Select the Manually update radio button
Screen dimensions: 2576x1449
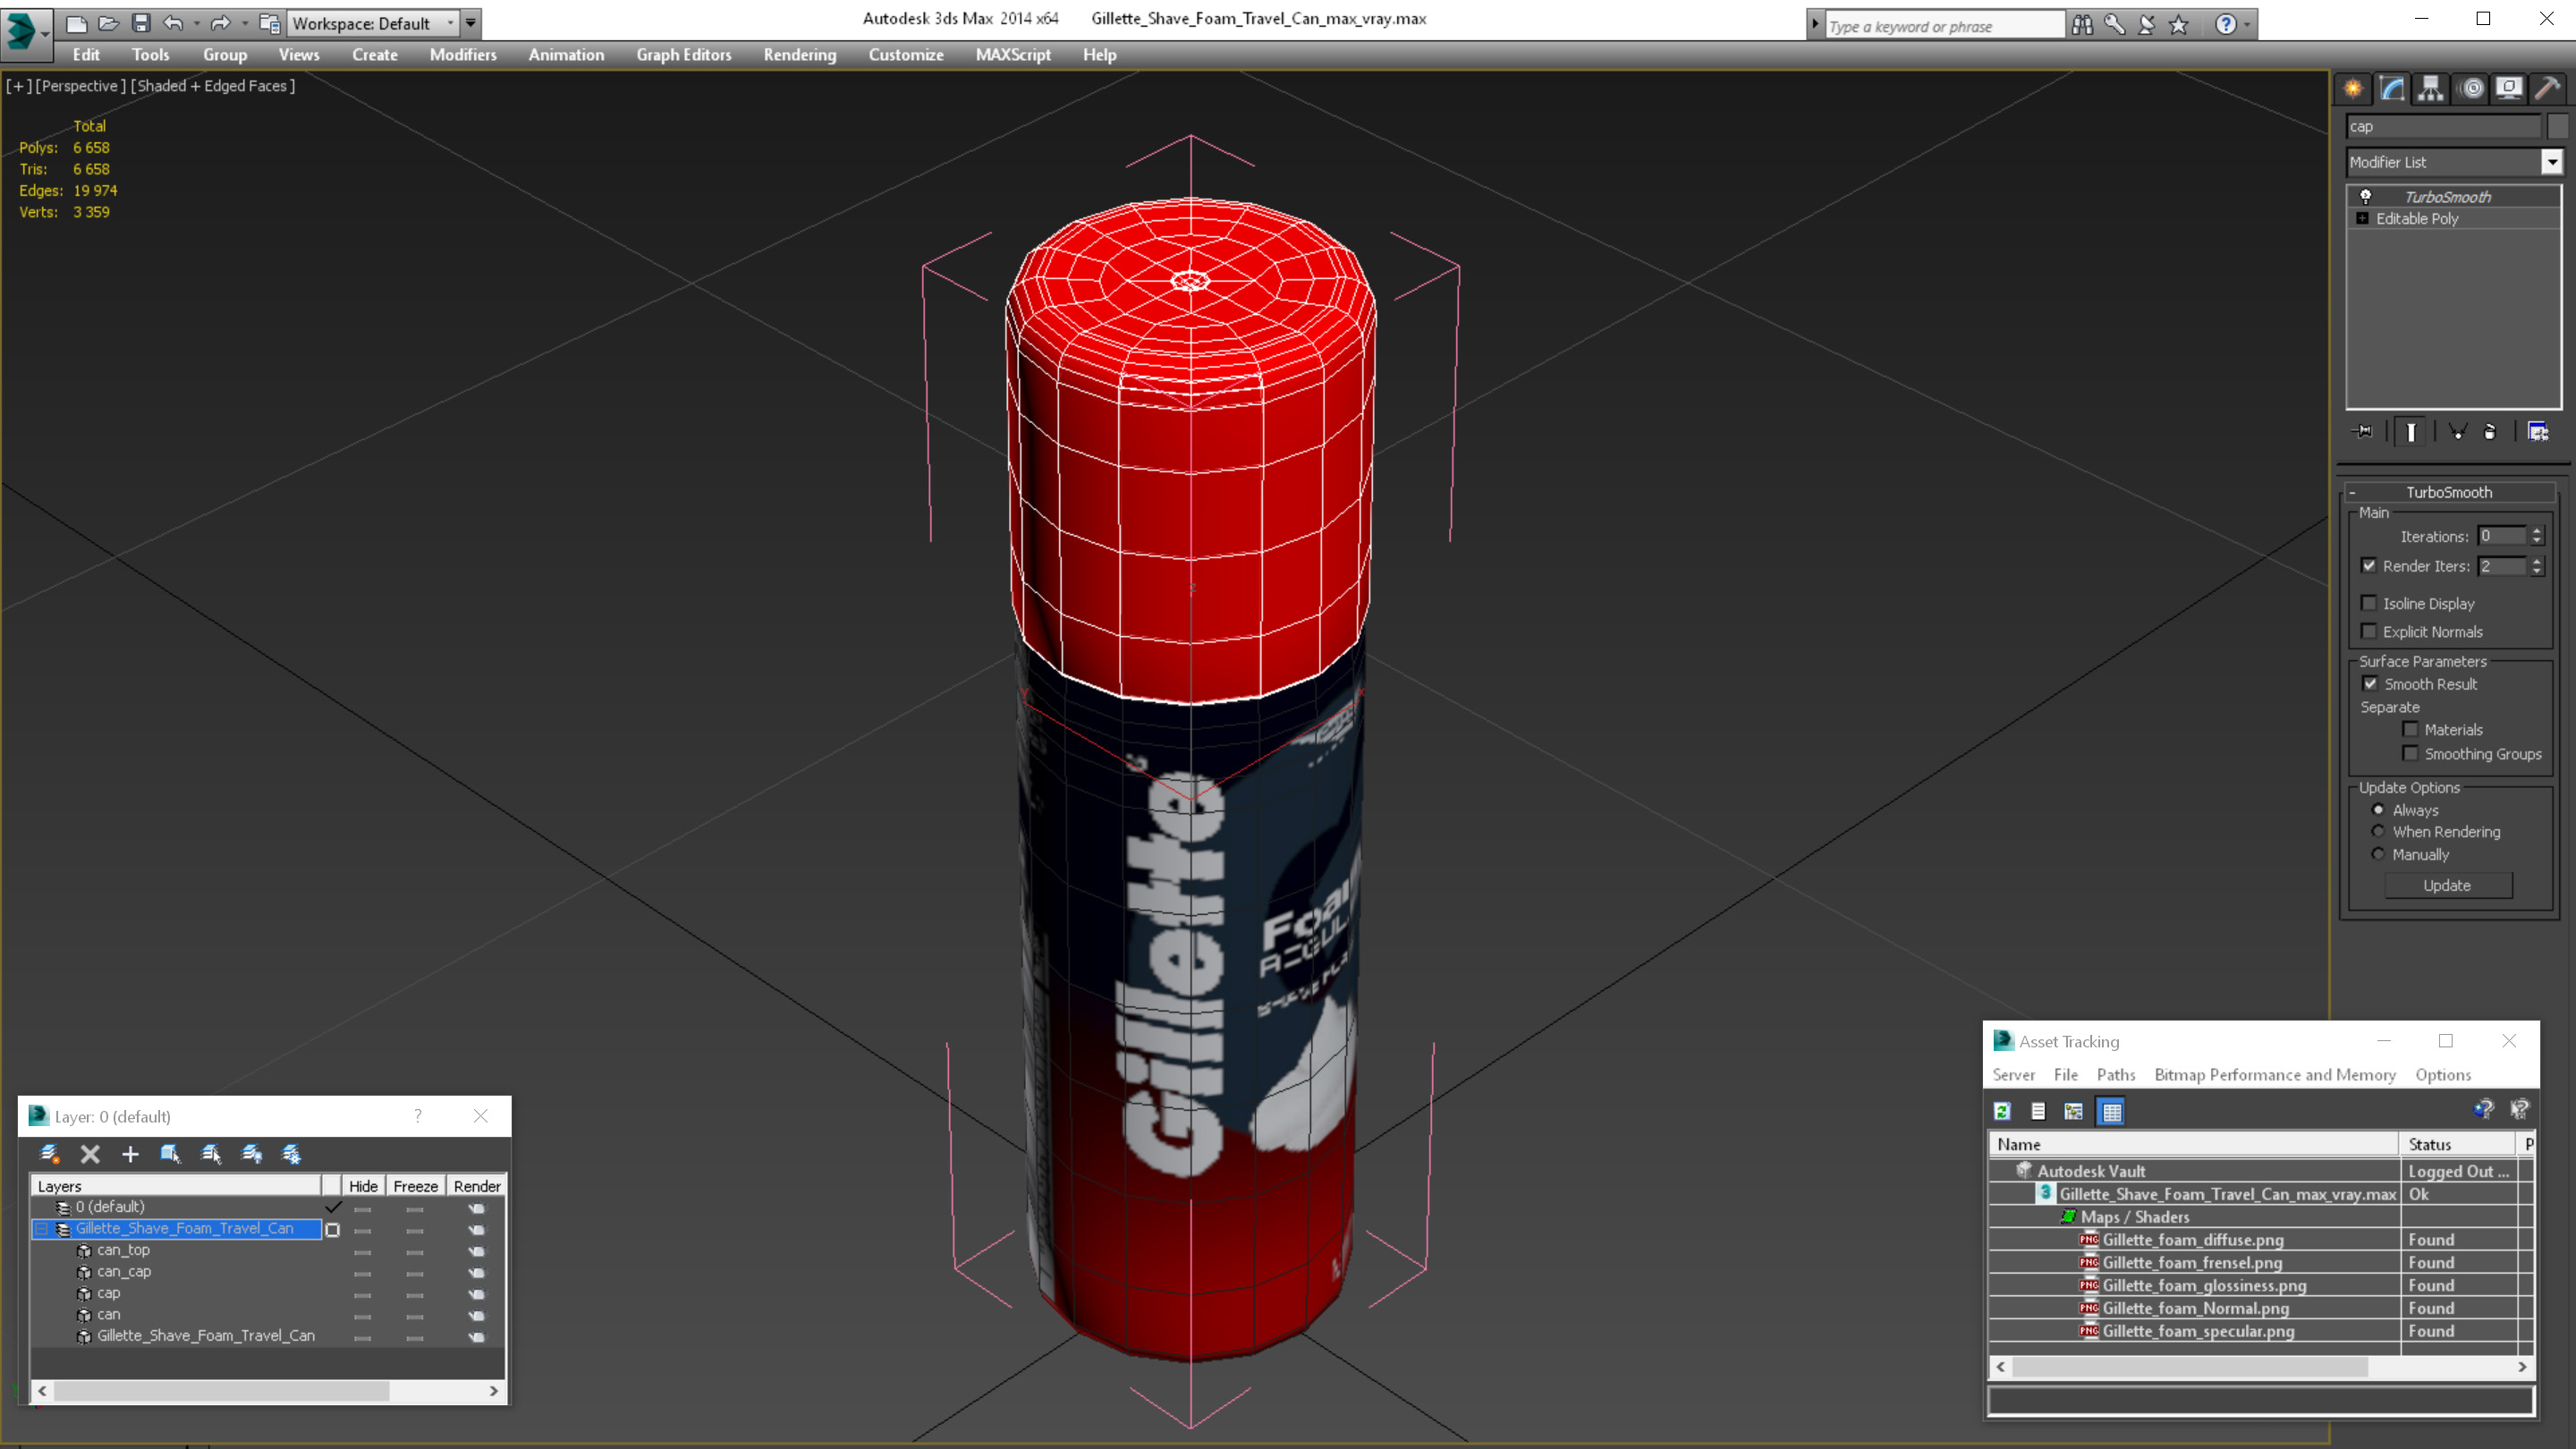click(x=2379, y=854)
